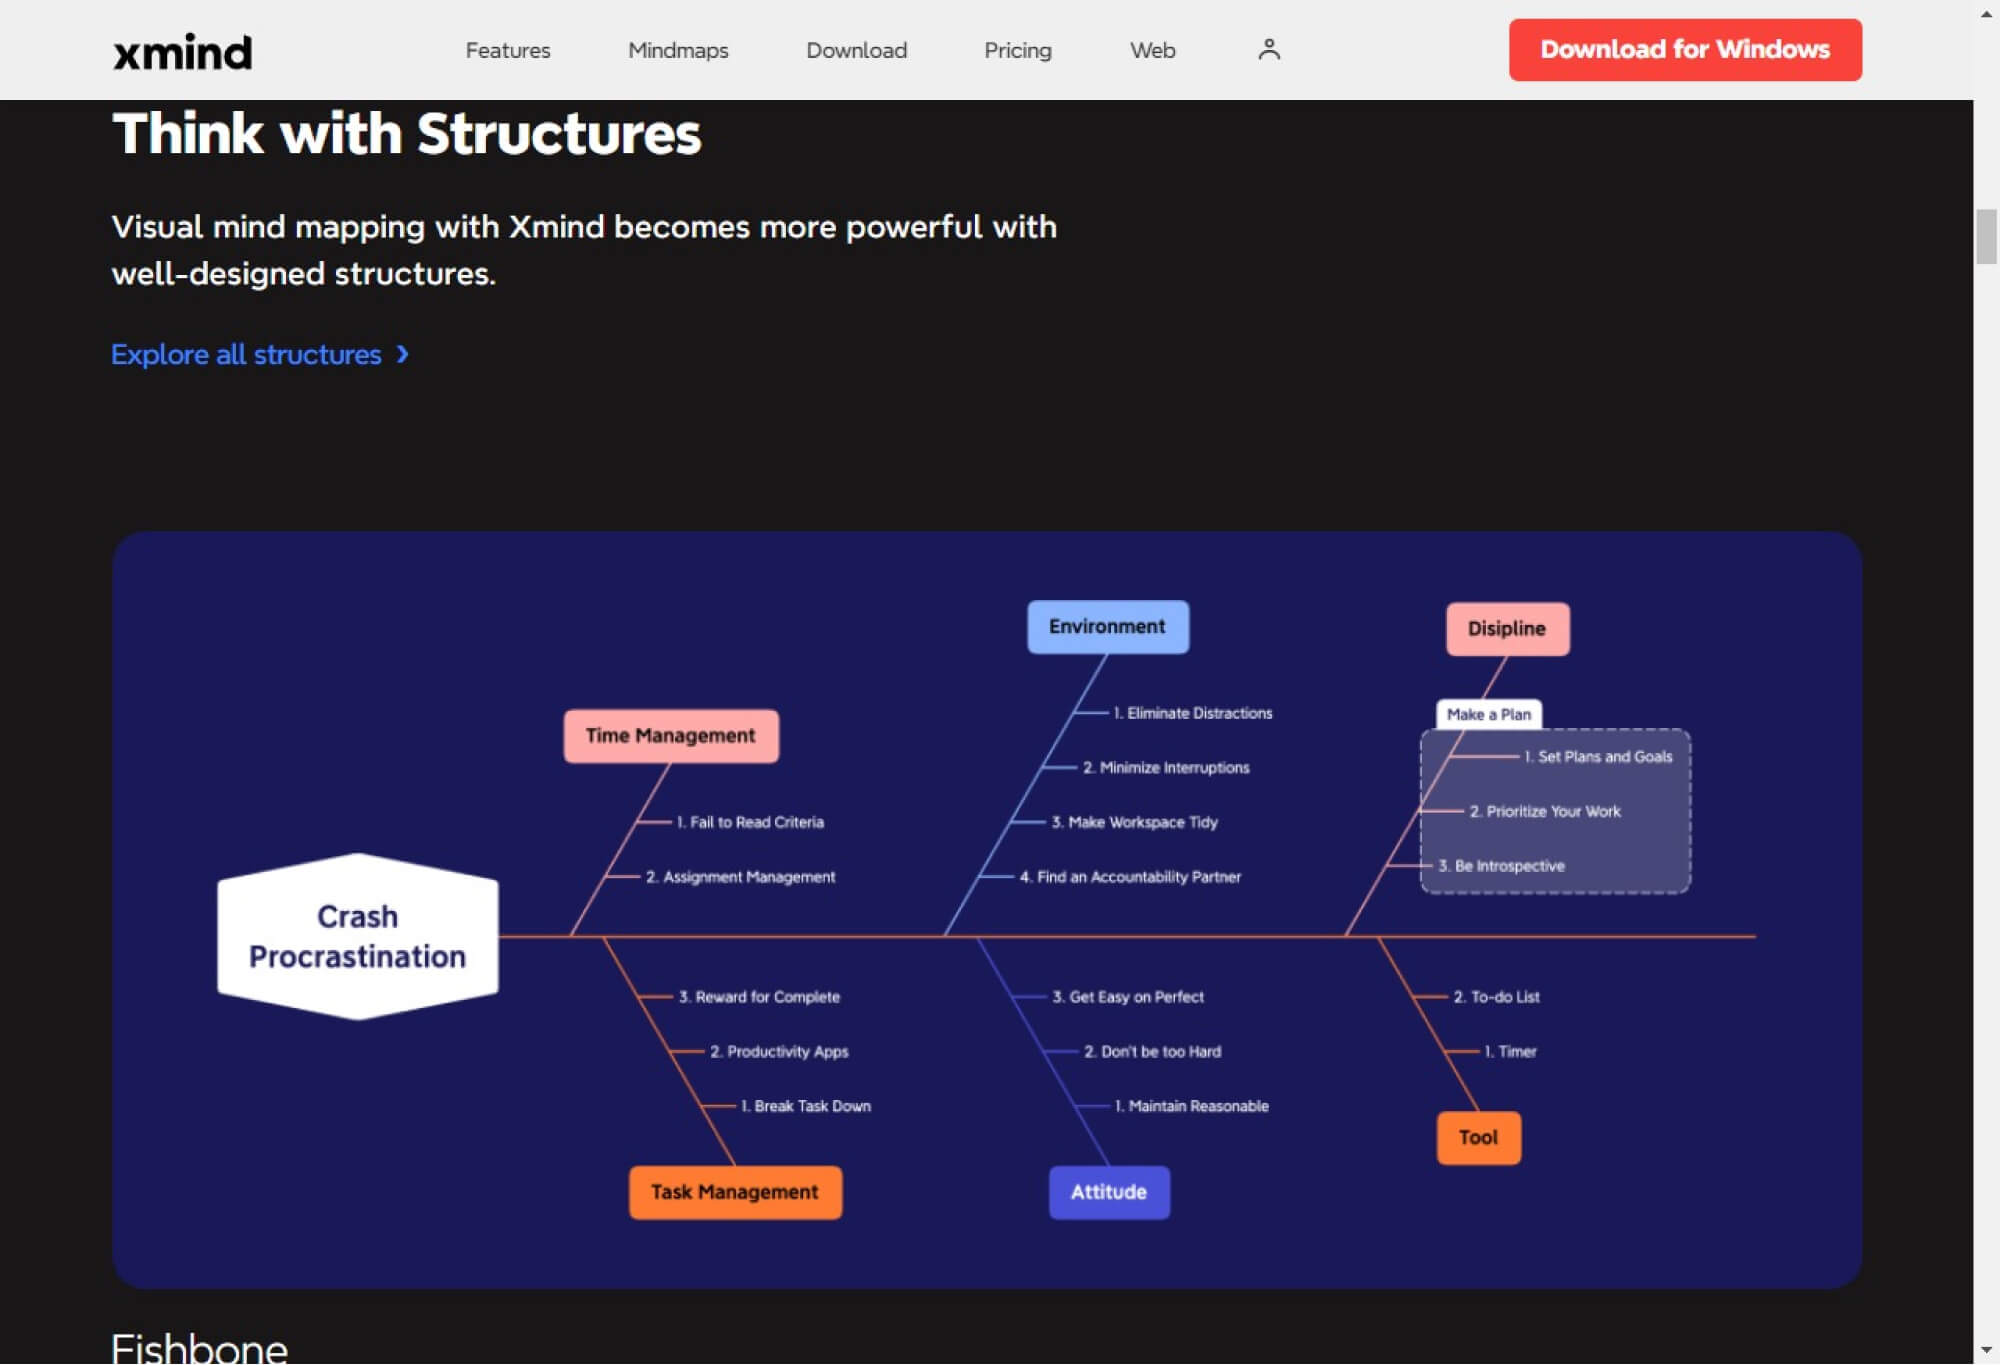This screenshot has height=1365, width=2000.
Task: Click the user account icon
Action: click(x=1267, y=49)
